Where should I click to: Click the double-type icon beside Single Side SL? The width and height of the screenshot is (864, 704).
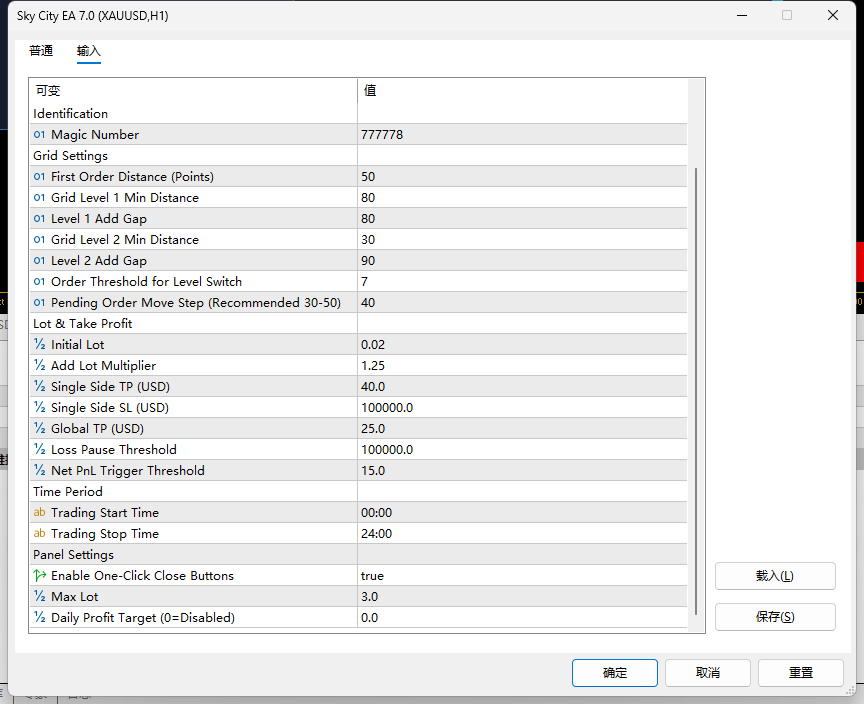[x=39, y=407]
